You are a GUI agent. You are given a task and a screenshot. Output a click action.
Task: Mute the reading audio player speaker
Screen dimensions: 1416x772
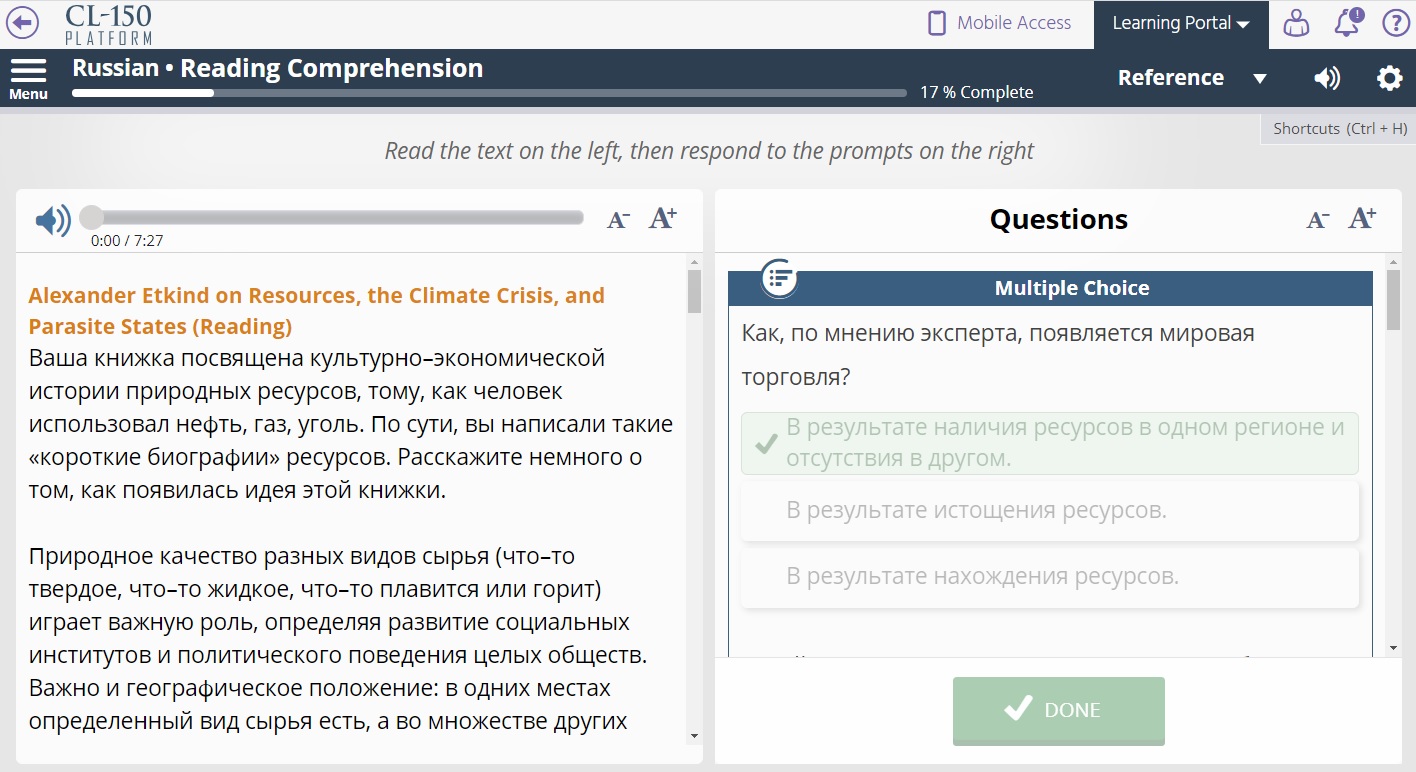(x=52, y=220)
